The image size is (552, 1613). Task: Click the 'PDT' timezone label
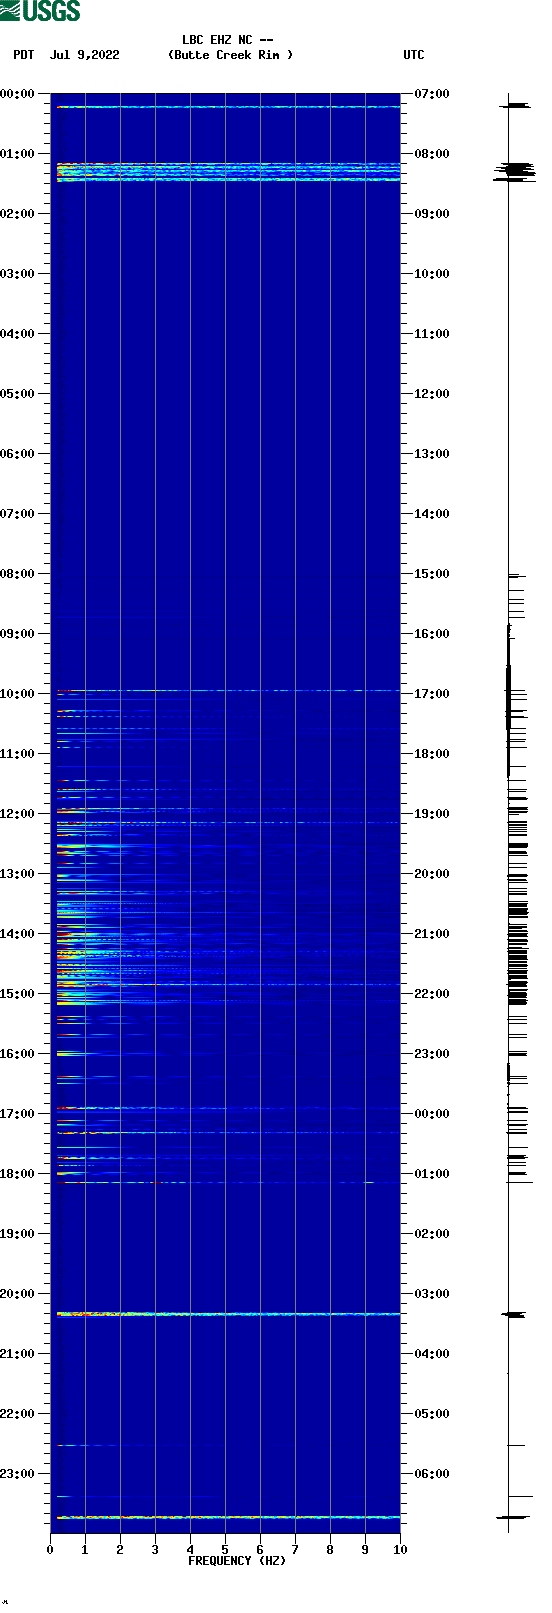[24, 55]
